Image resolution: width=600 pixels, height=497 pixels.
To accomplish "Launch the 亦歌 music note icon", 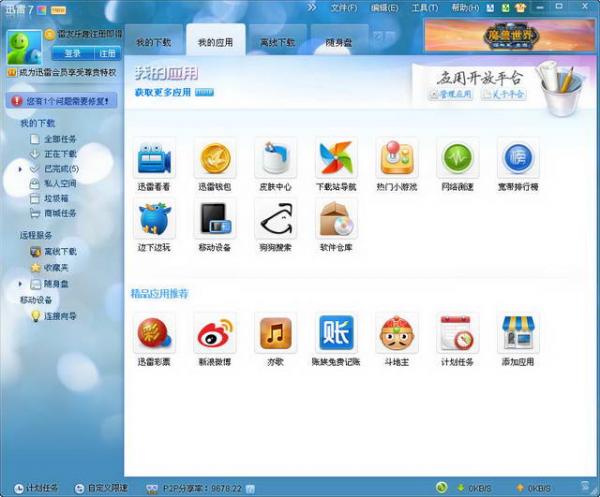I will pos(276,333).
